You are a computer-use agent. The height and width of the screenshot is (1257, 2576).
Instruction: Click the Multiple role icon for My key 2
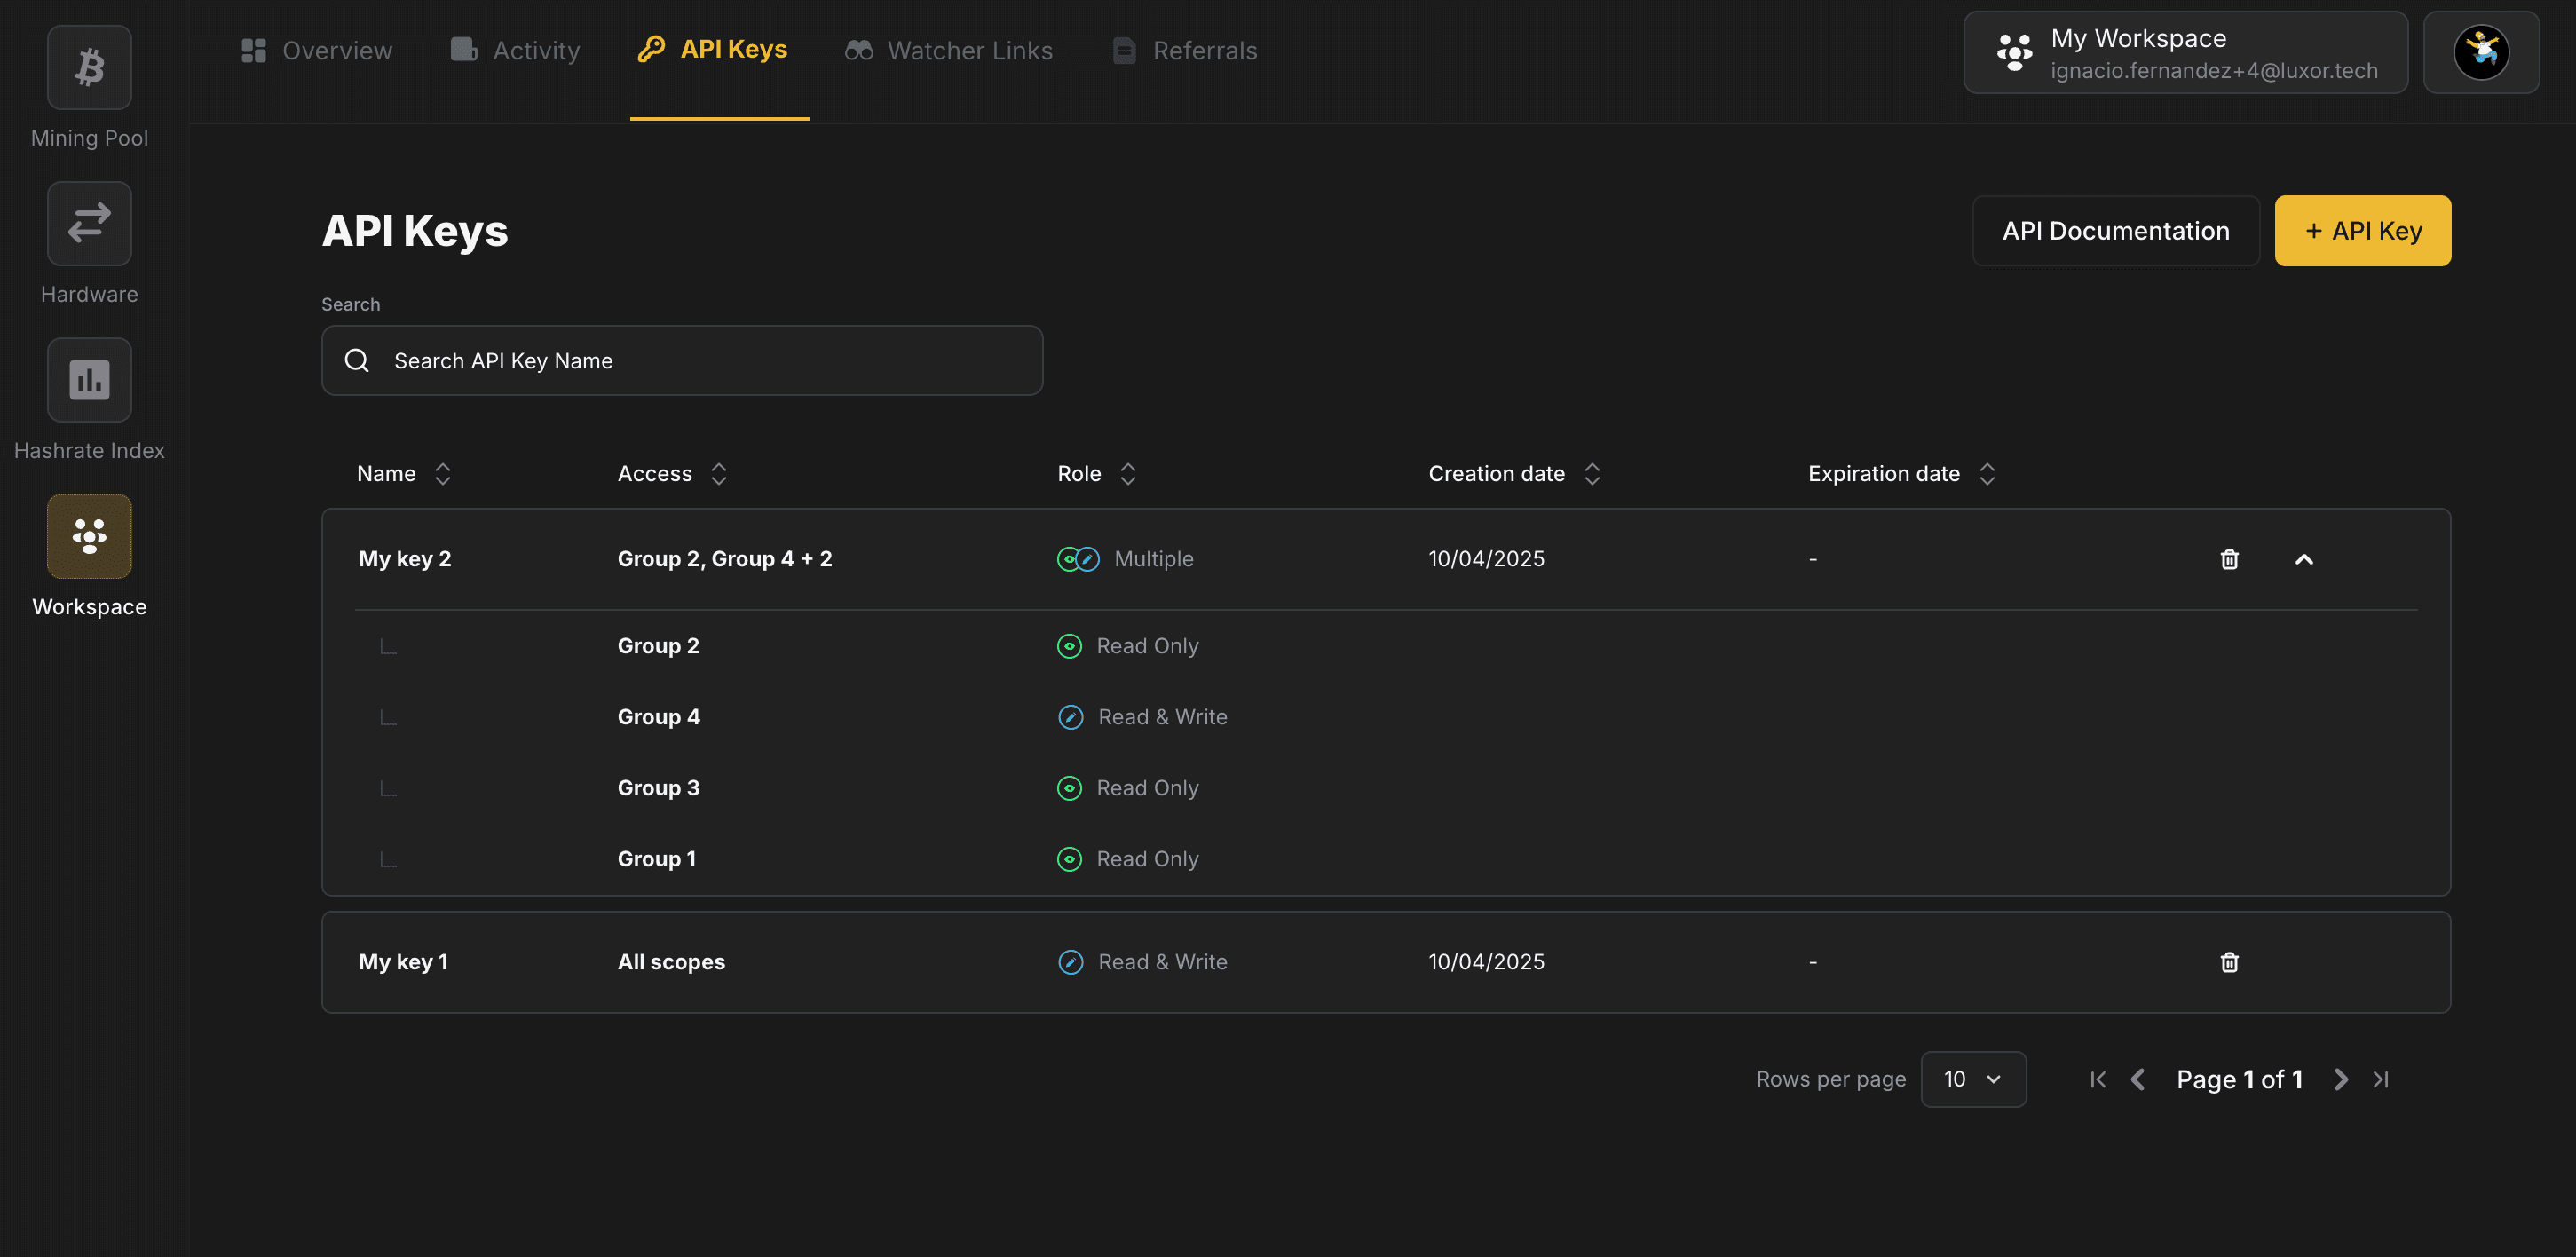(x=1078, y=559)
